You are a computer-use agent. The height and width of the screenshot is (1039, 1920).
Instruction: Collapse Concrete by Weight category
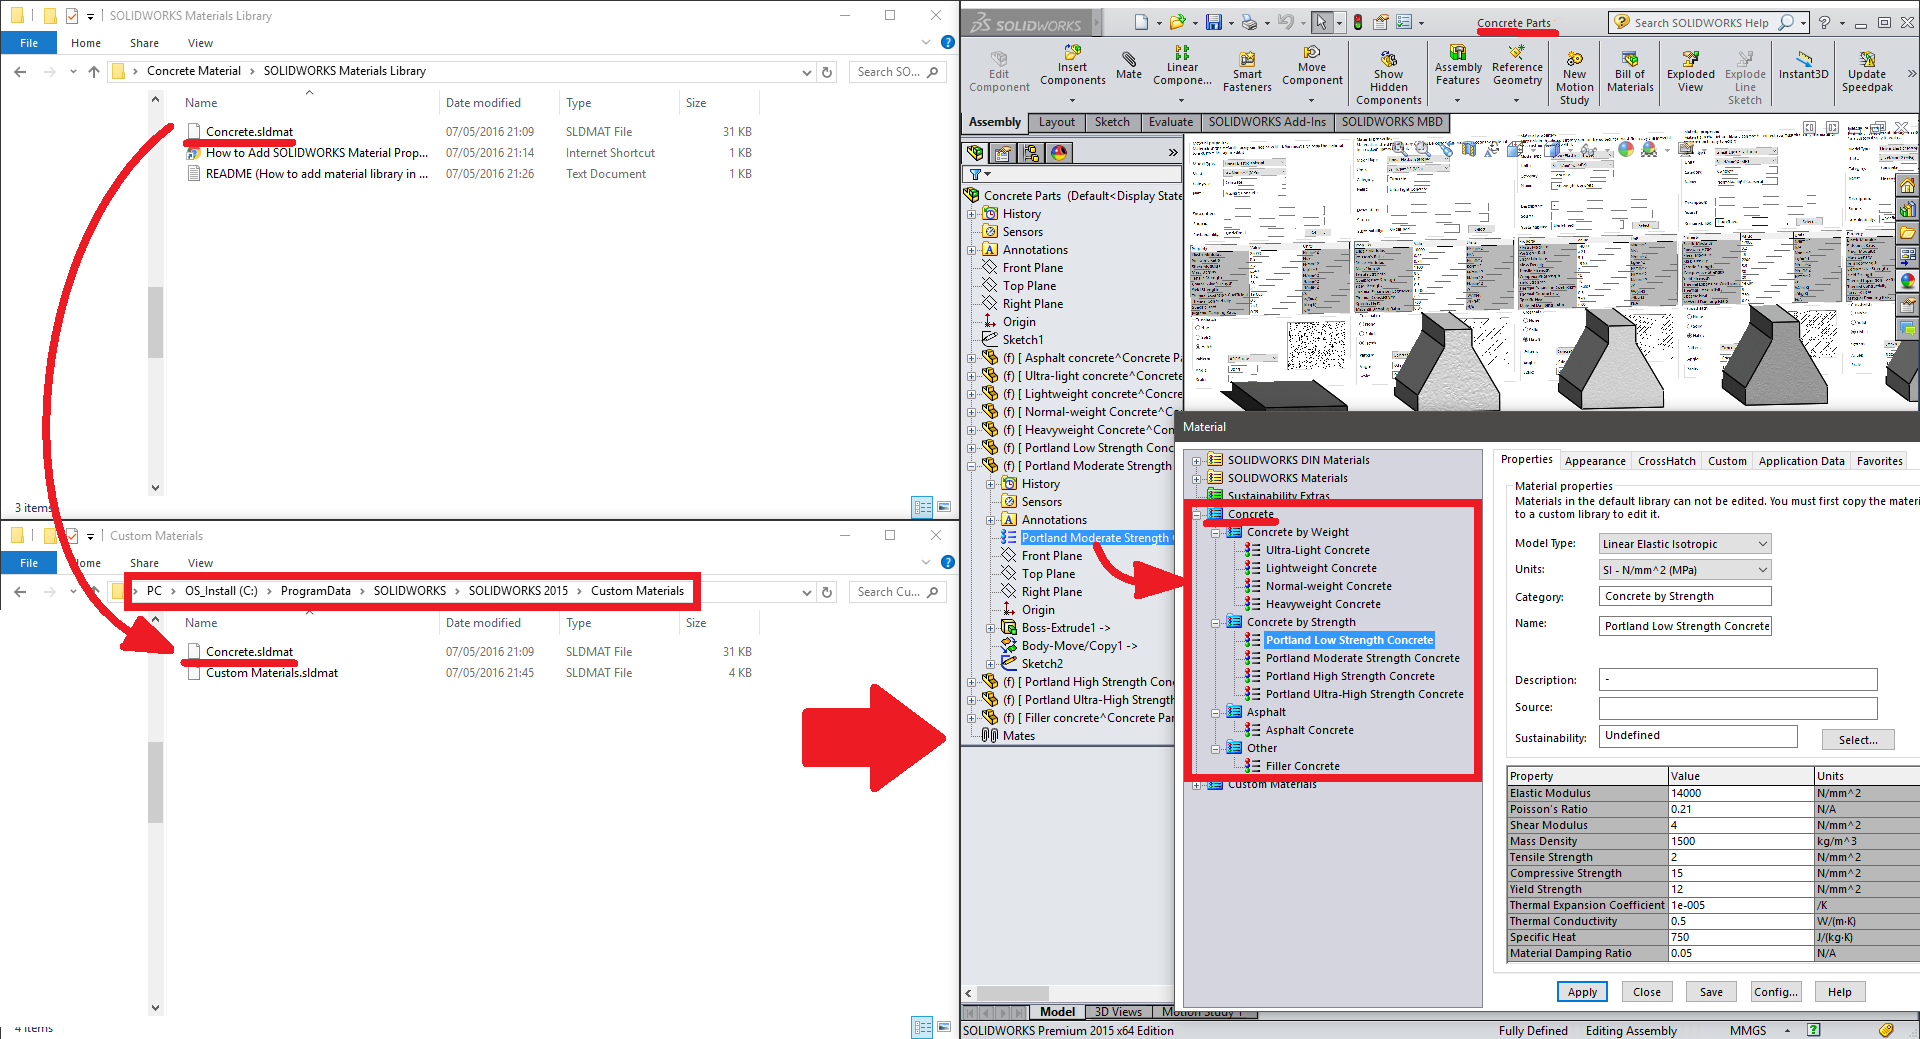pos(1216,533)
